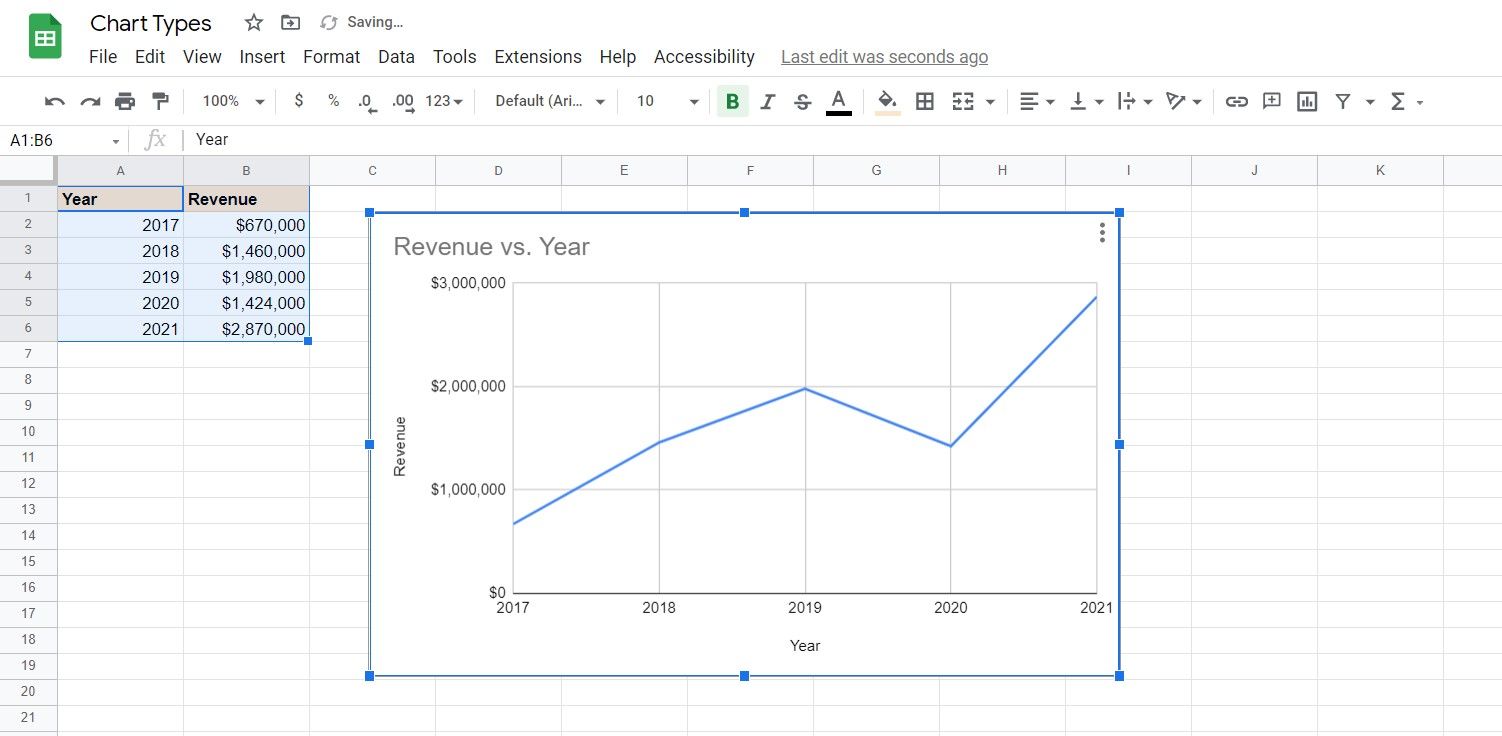Select the paint format roller
The height and width of the screenshot is (736, 1502).
[x=160, y=101]
